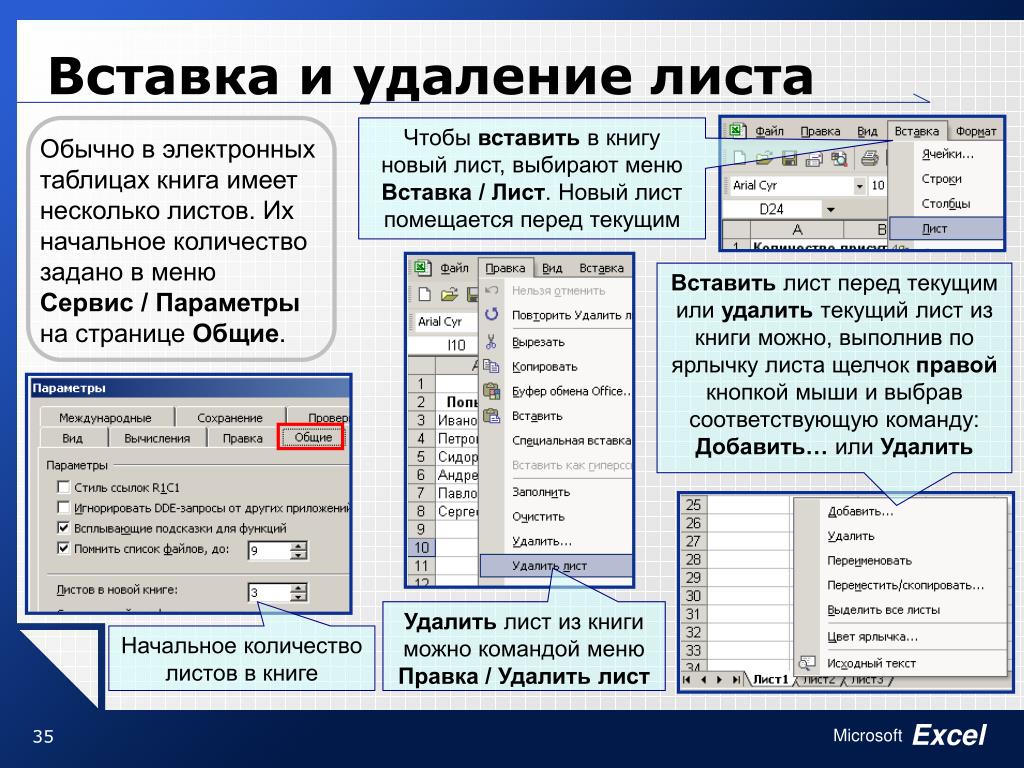1024x768 pixels.
Task: Choose Строки from Вставка menu
Action: pos(946,179)
